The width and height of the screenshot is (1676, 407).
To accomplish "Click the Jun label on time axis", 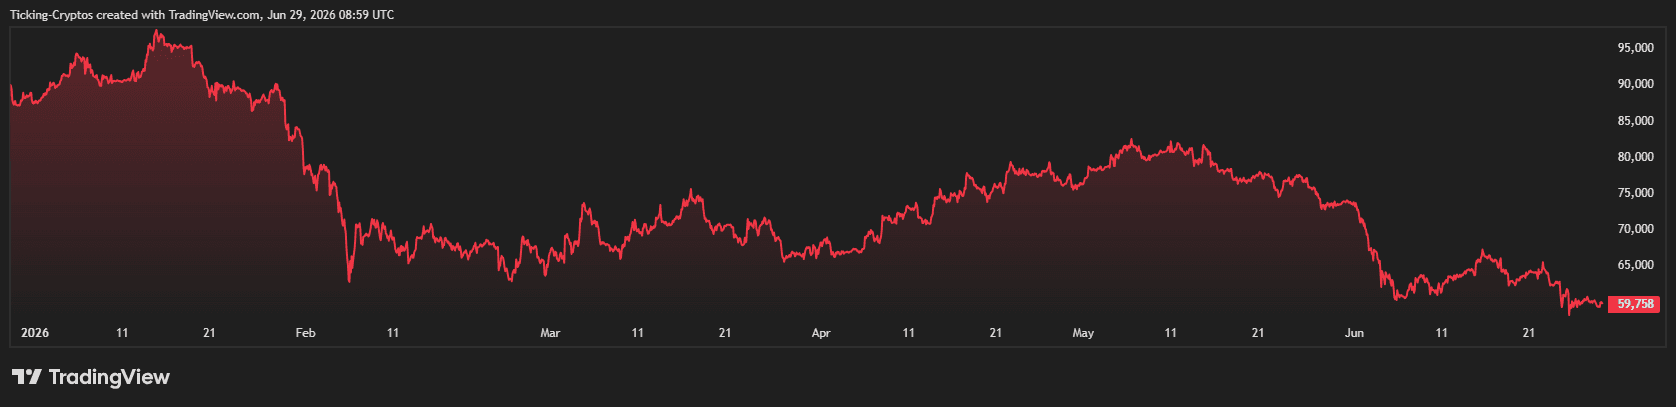I will pos(1354,333).
